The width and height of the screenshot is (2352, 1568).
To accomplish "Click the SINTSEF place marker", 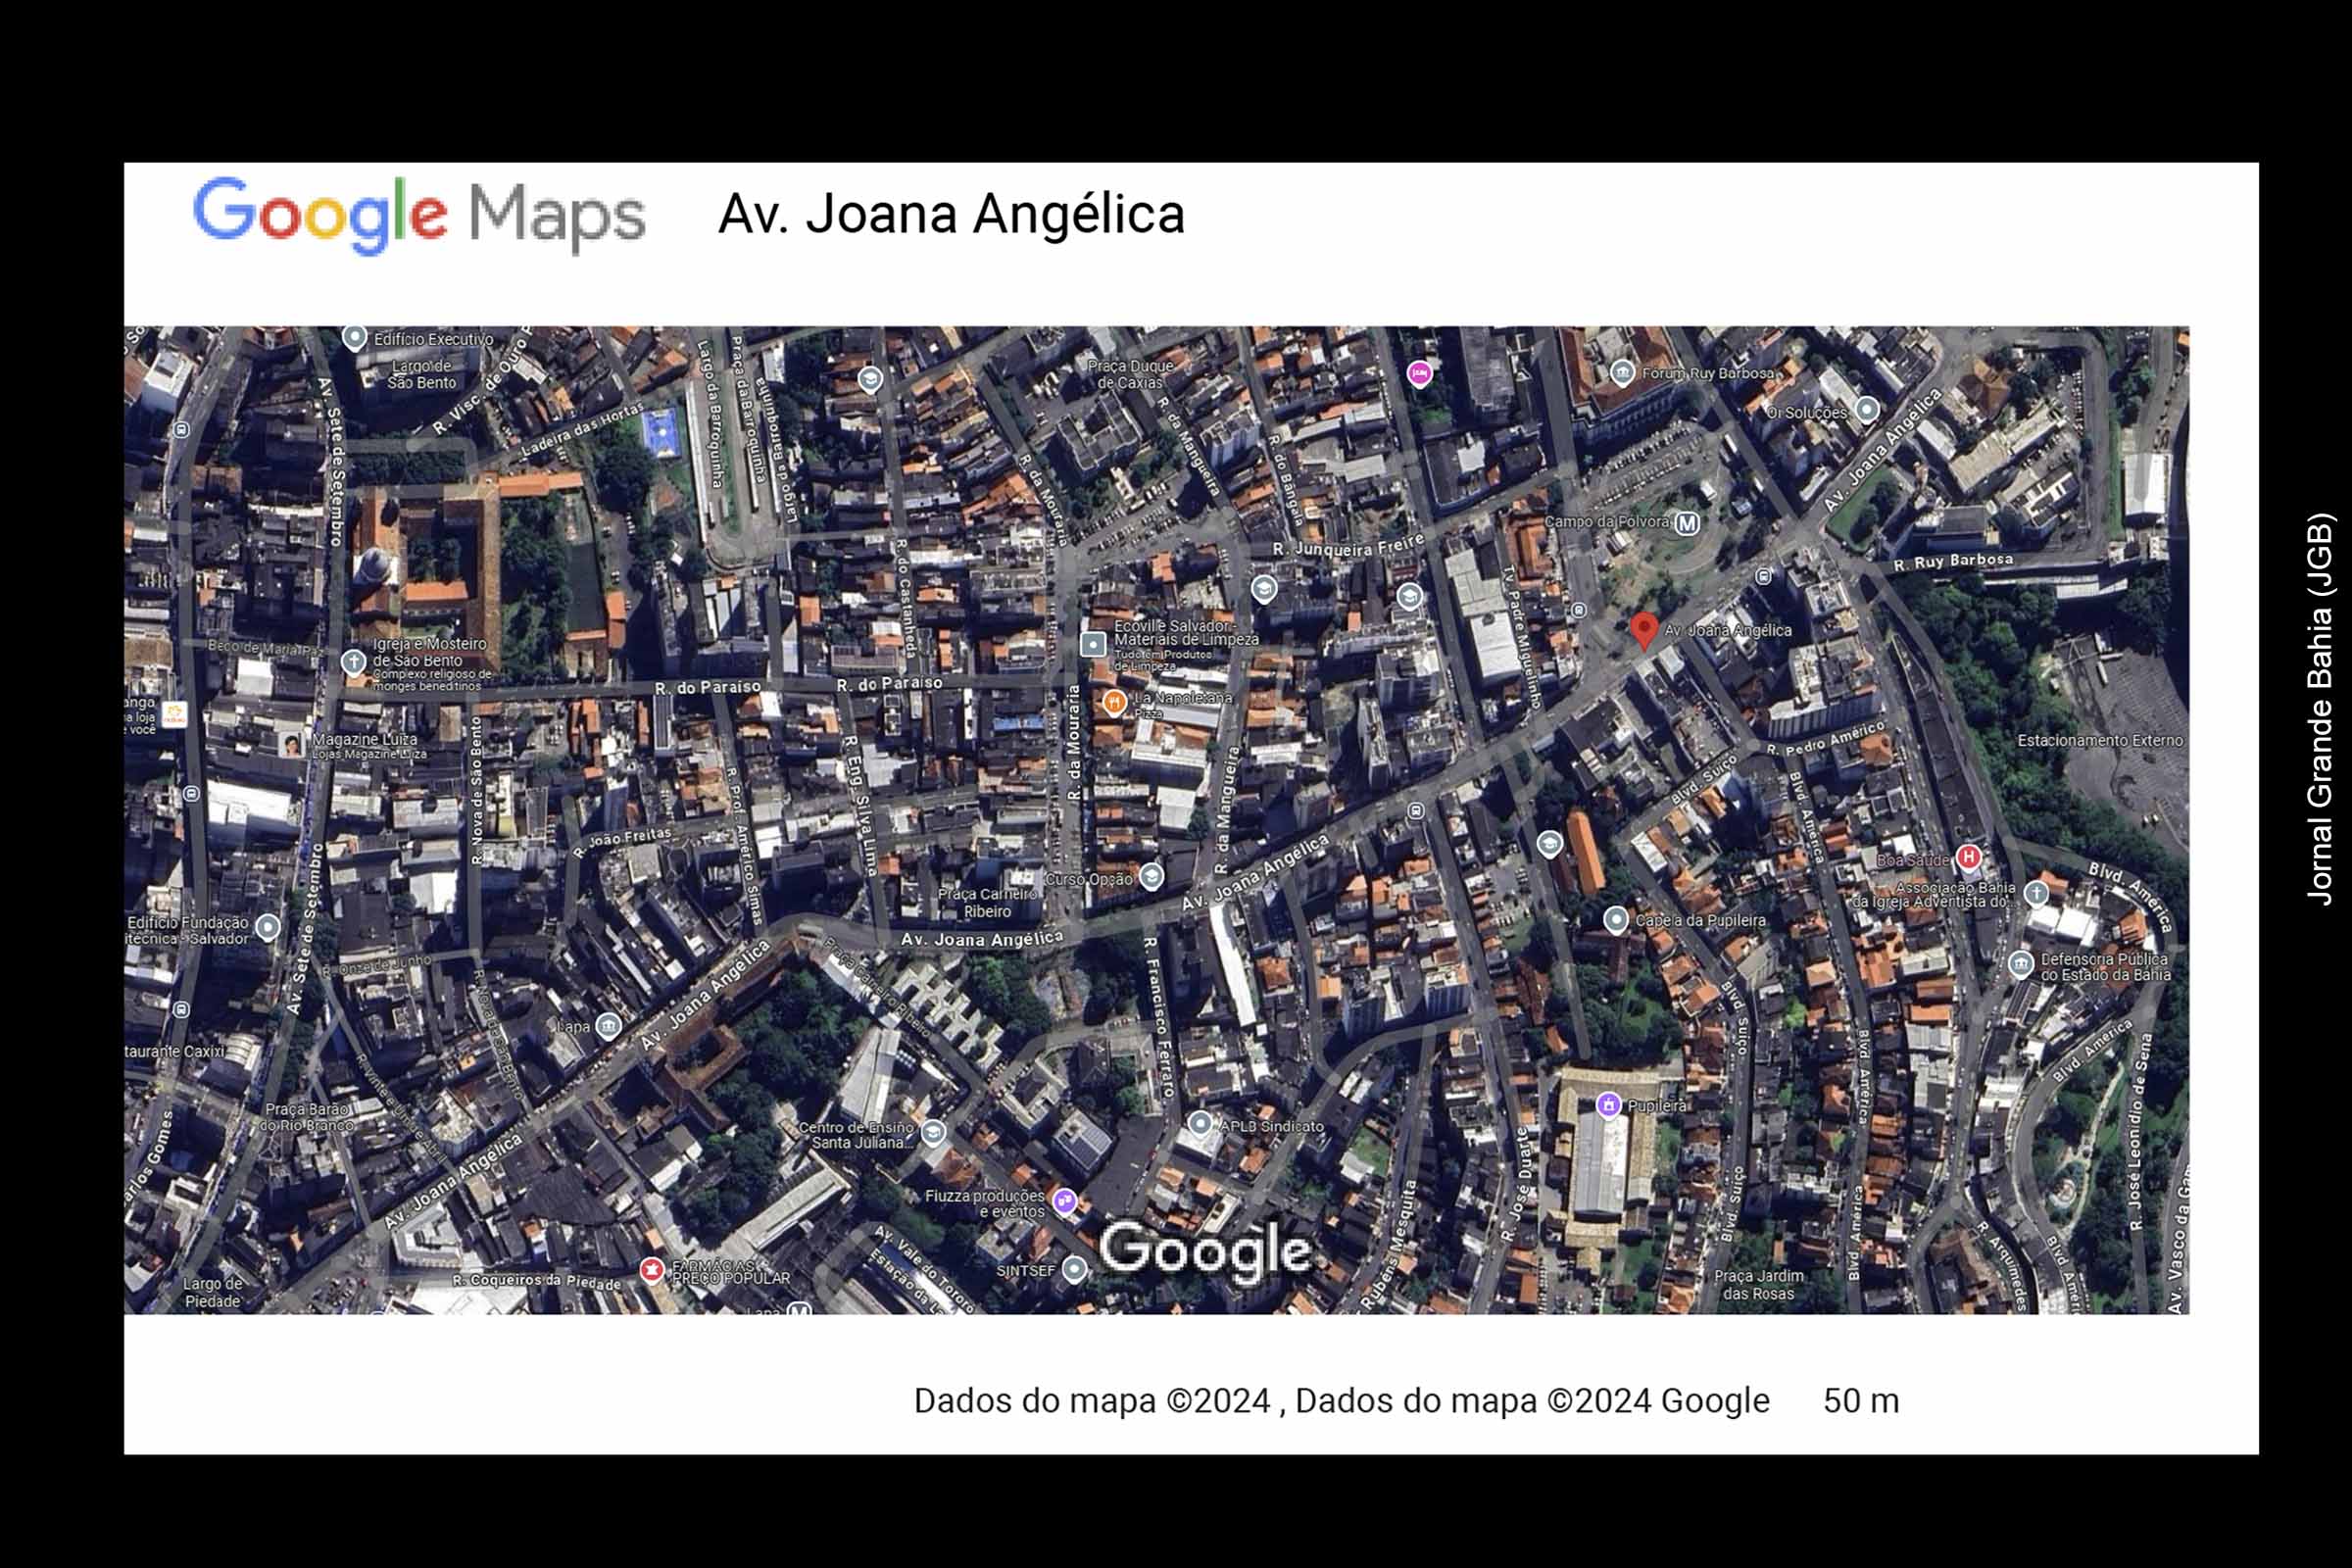I will 1074,1270.
